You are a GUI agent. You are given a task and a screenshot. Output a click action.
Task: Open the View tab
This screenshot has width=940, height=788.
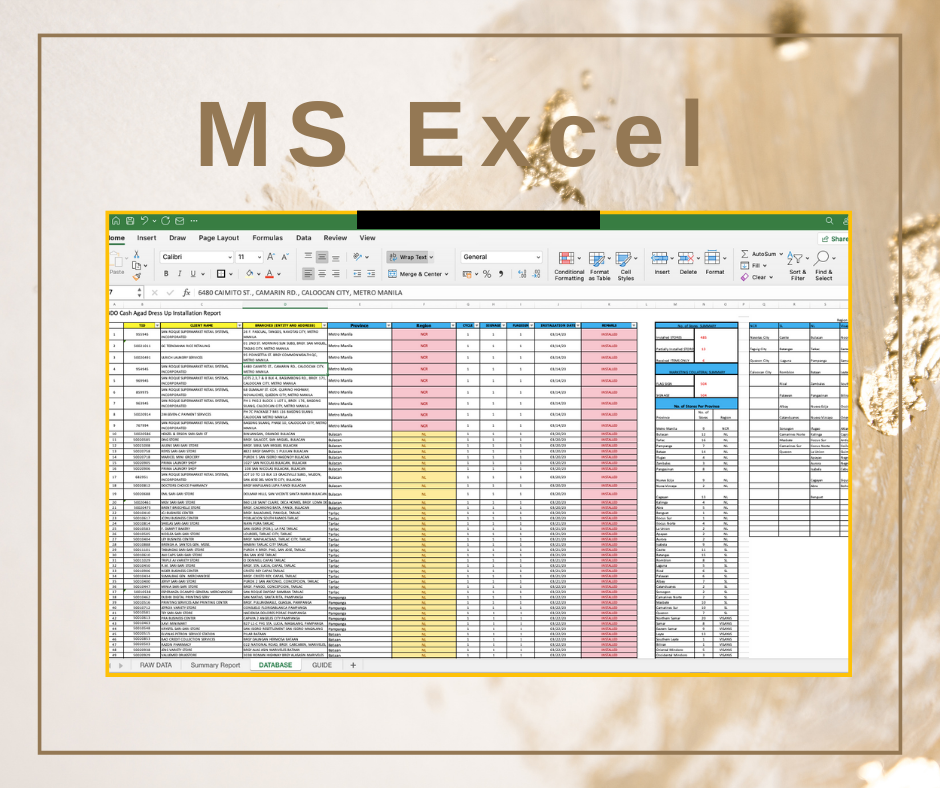(367, 238)
